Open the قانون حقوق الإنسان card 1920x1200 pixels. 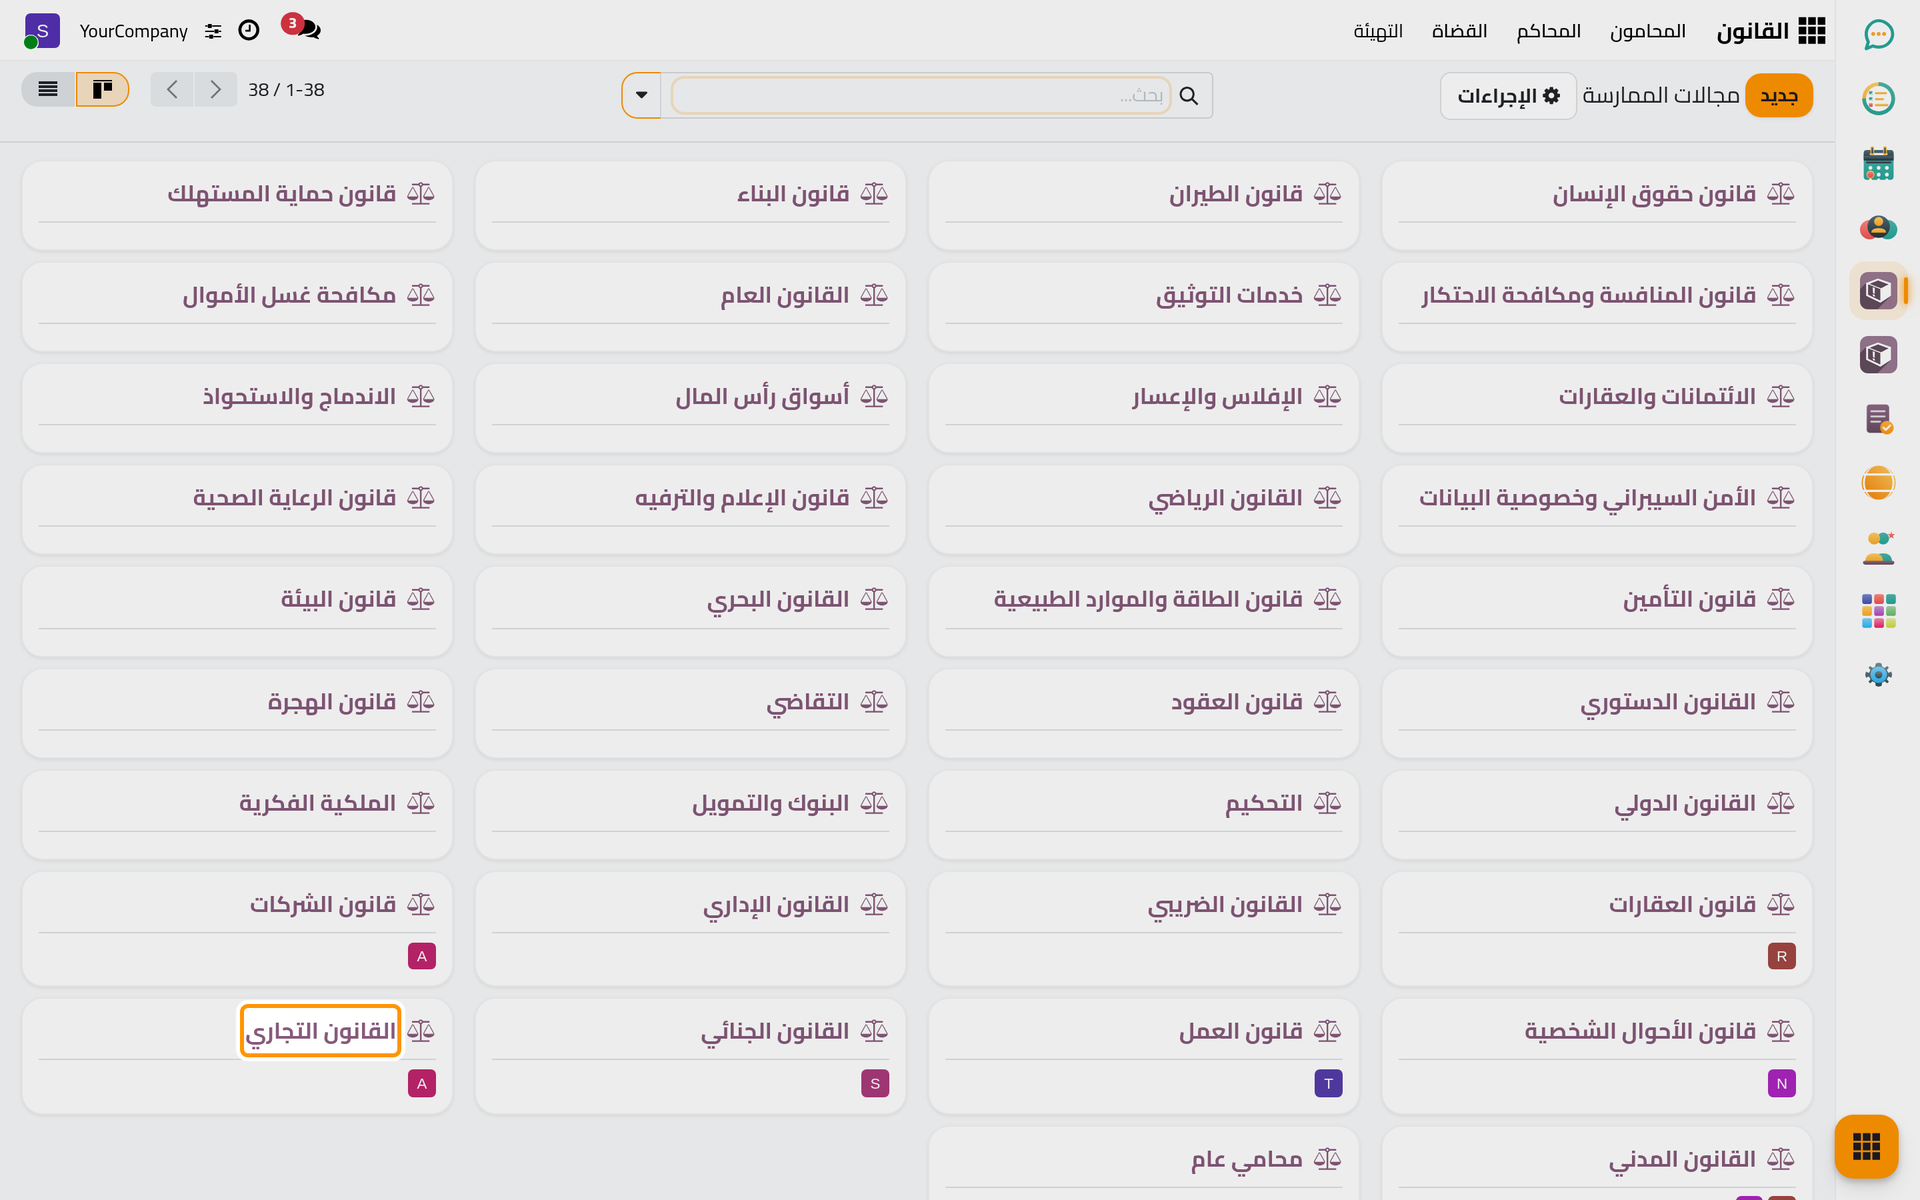coord(1596,205)
